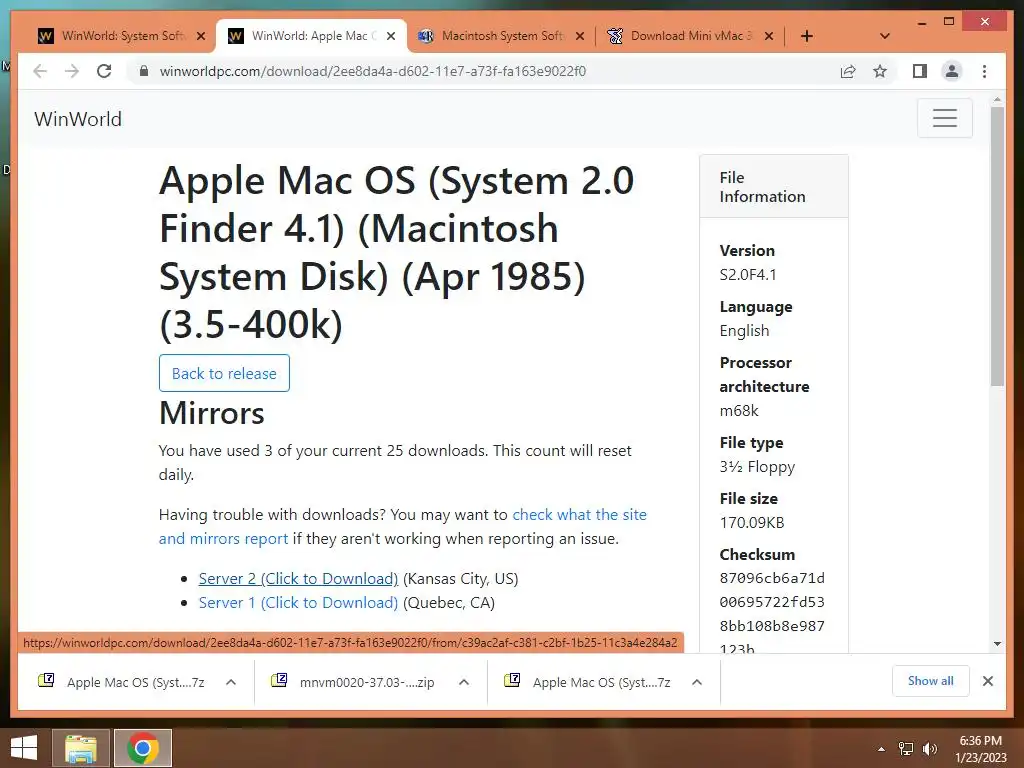The height and width of the screenshot is (768, 1024).
Task: Show hidden system tray icons
Action: pyautogui.click(x=881, y=749)
